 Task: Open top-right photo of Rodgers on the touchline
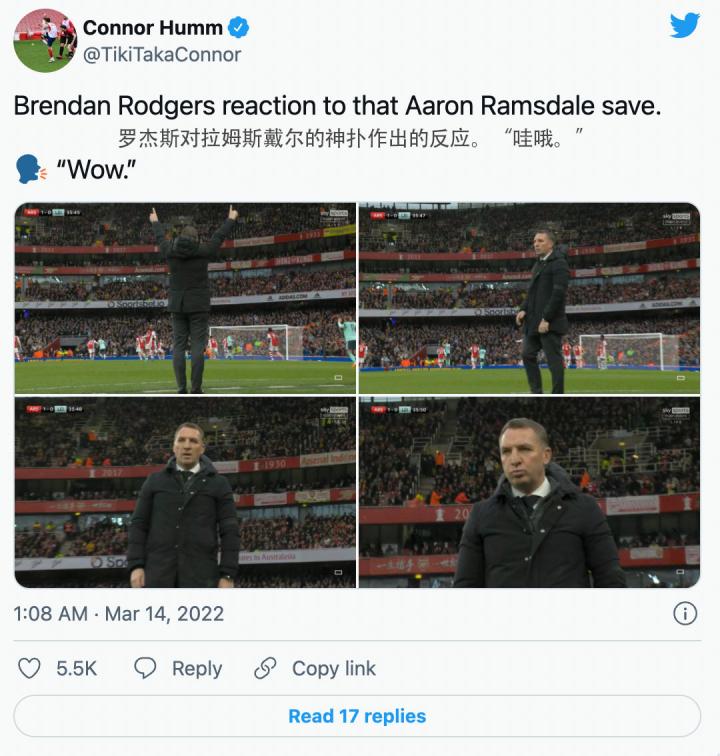(529, 298)
